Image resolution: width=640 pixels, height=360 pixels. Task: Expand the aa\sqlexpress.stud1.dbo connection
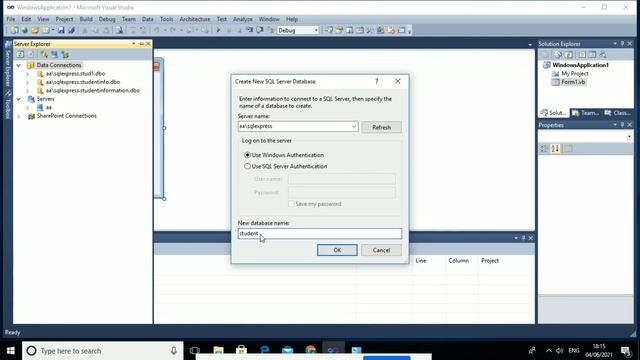pyautogui.click(x=27, y=74)
